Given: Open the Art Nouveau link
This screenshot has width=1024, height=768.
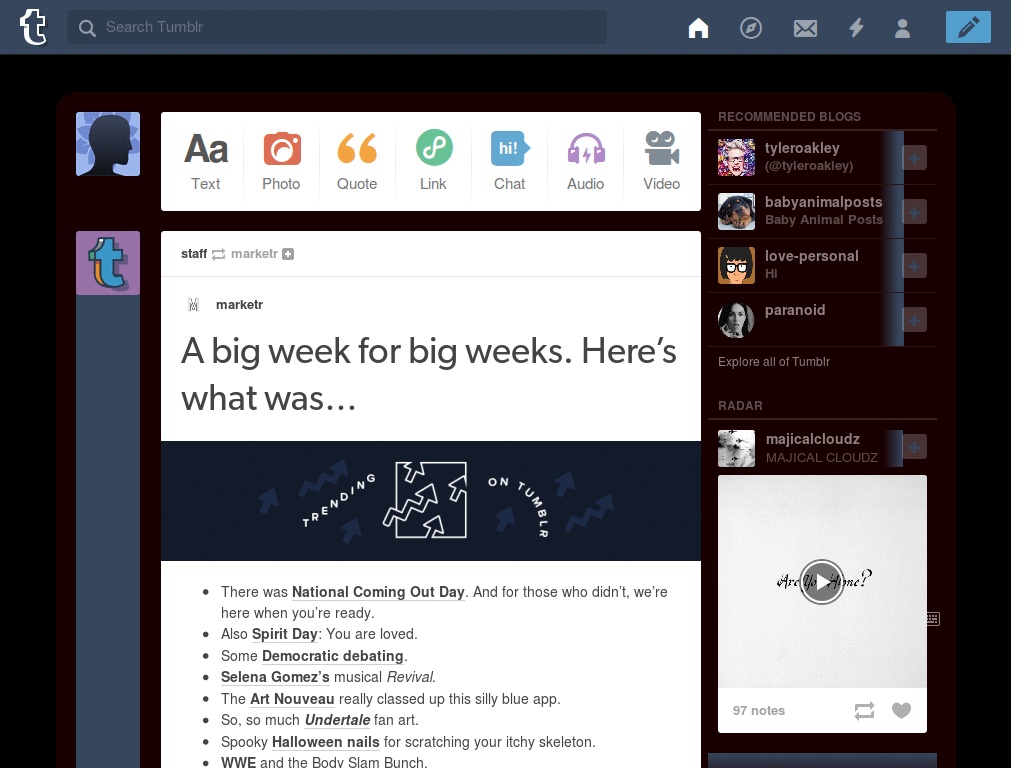Looking at the screenshot, I should tap(292, 699).
